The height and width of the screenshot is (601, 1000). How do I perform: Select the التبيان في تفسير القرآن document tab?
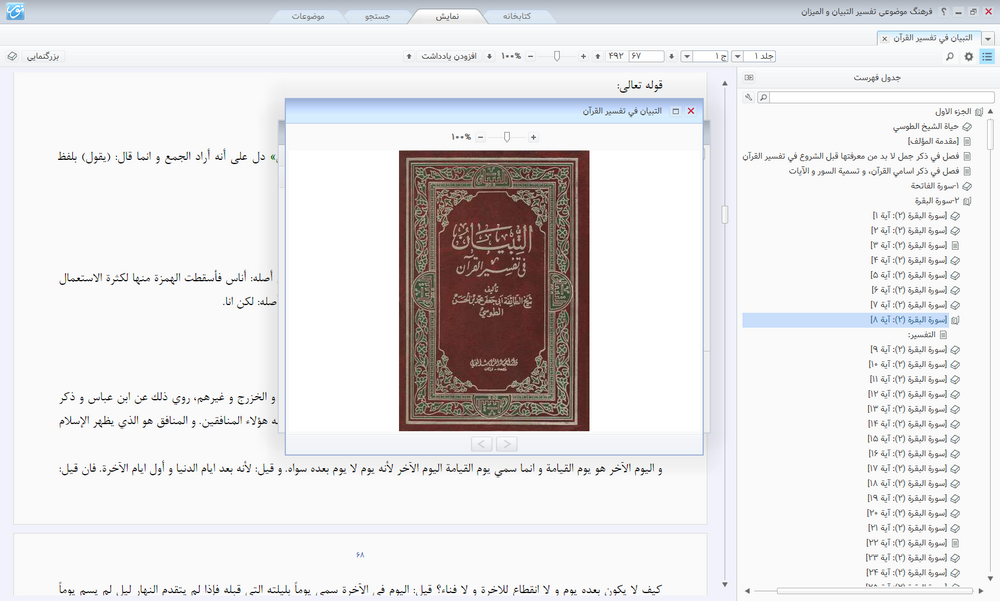(x=932, y=38)
